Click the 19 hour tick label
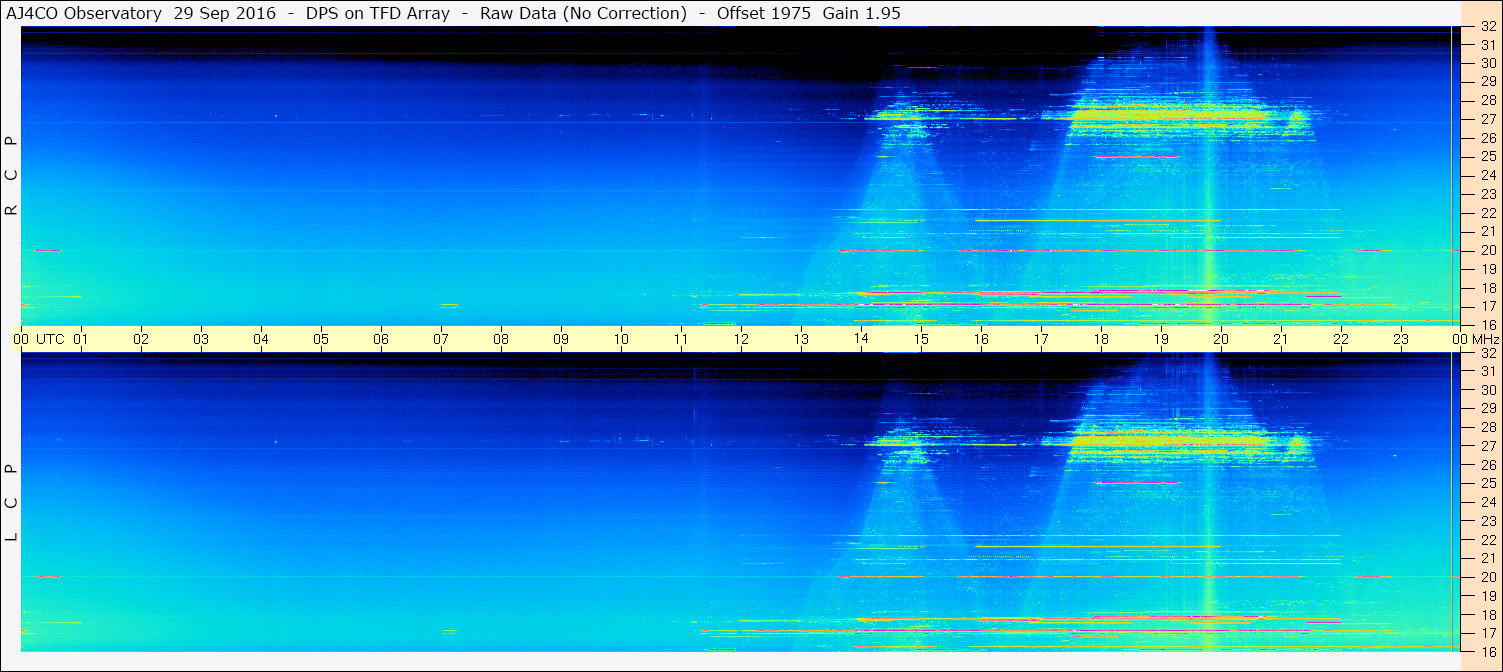The image size is (1503, 672). tap(1161, 339)
